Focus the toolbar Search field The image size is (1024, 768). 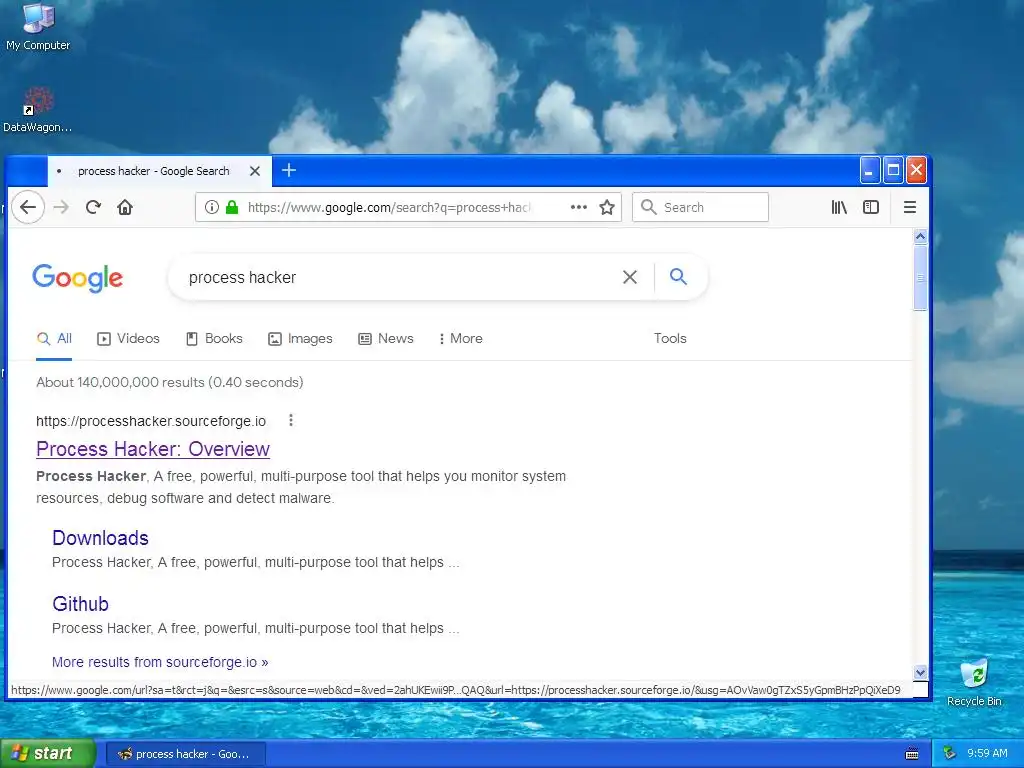701,208
